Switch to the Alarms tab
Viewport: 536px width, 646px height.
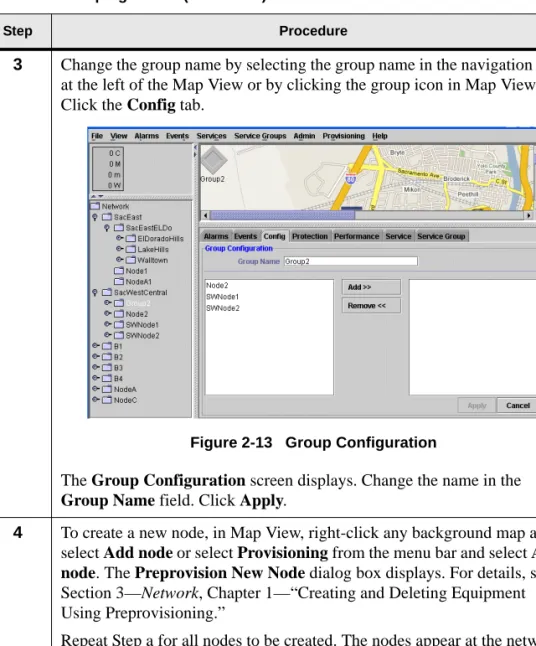point(216,236)
